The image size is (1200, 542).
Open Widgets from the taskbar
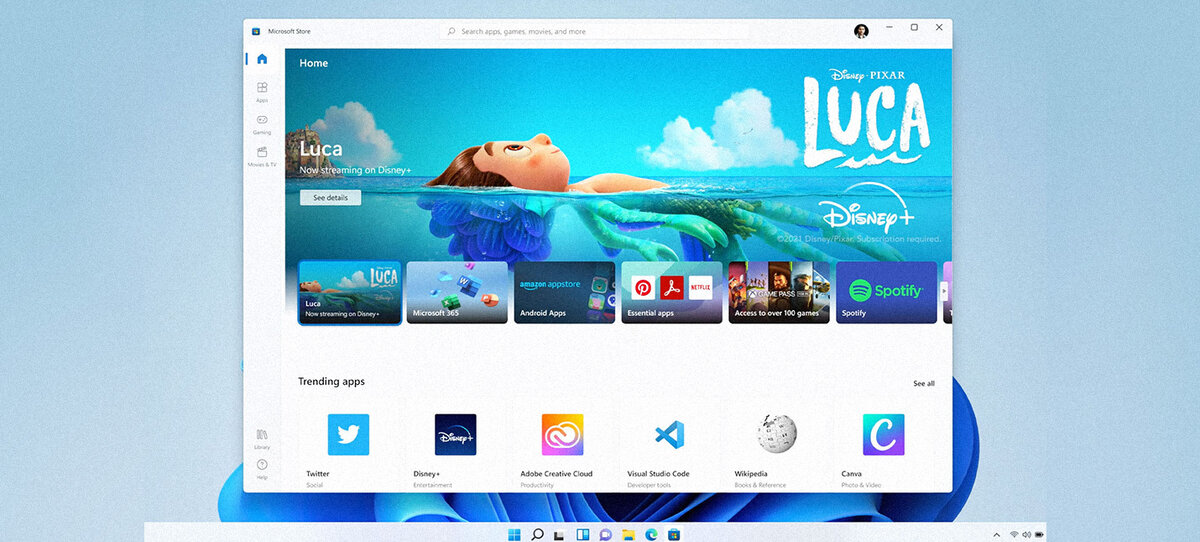[582, 534]
